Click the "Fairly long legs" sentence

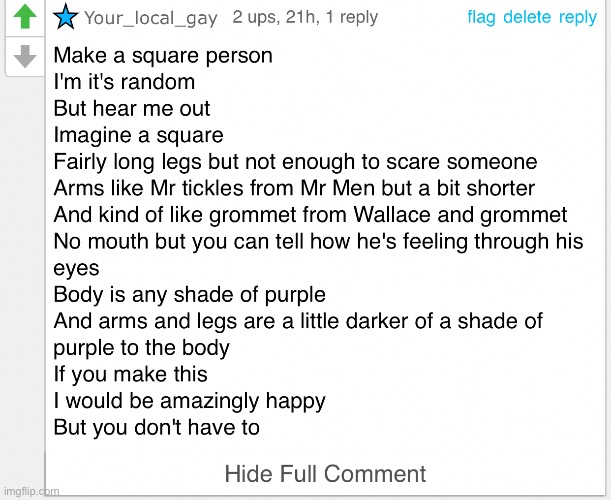coord(295,162)
